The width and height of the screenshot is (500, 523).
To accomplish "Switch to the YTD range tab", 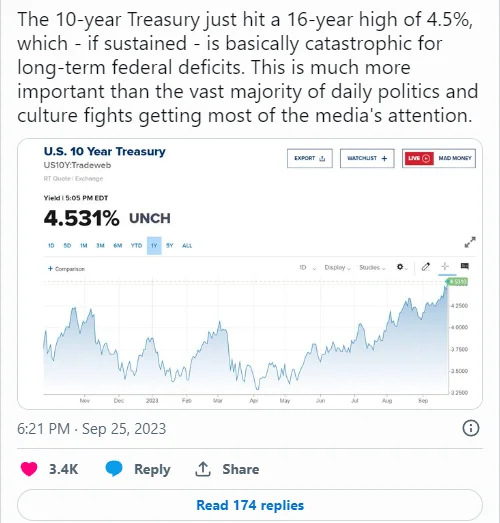I will [x=136, y=245].
